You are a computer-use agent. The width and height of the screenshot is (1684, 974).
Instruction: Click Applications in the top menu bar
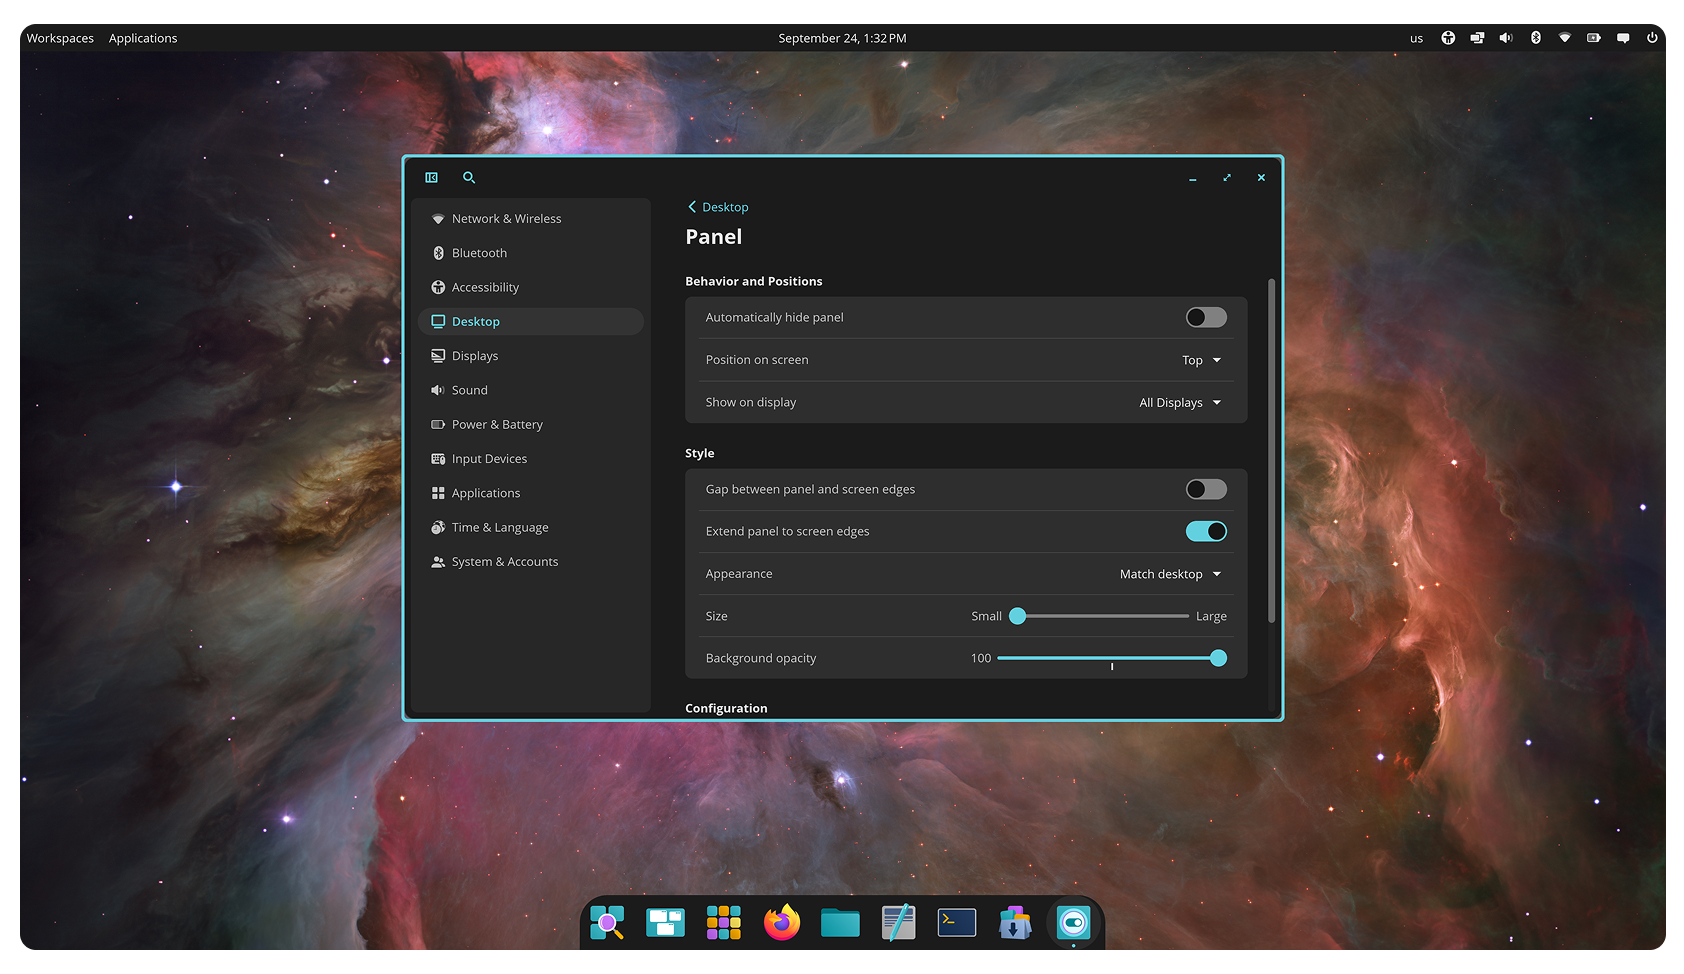pyautogui.click(x=142, y=37)
